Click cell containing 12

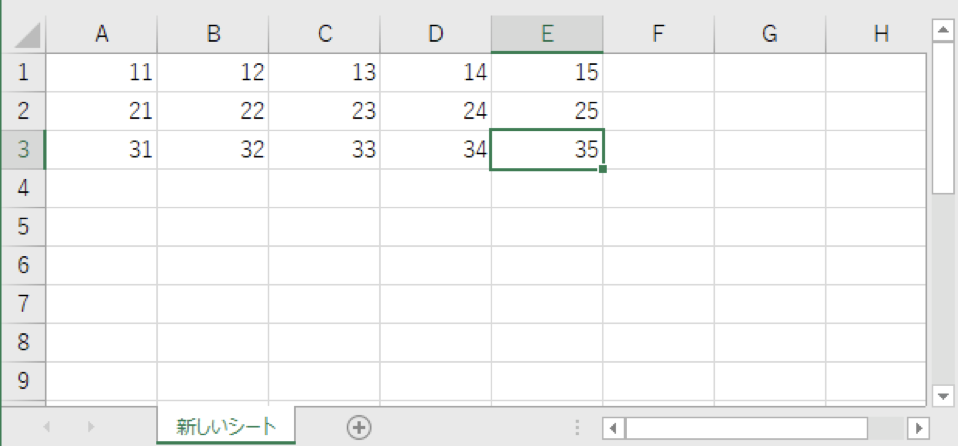click(213, 73)
